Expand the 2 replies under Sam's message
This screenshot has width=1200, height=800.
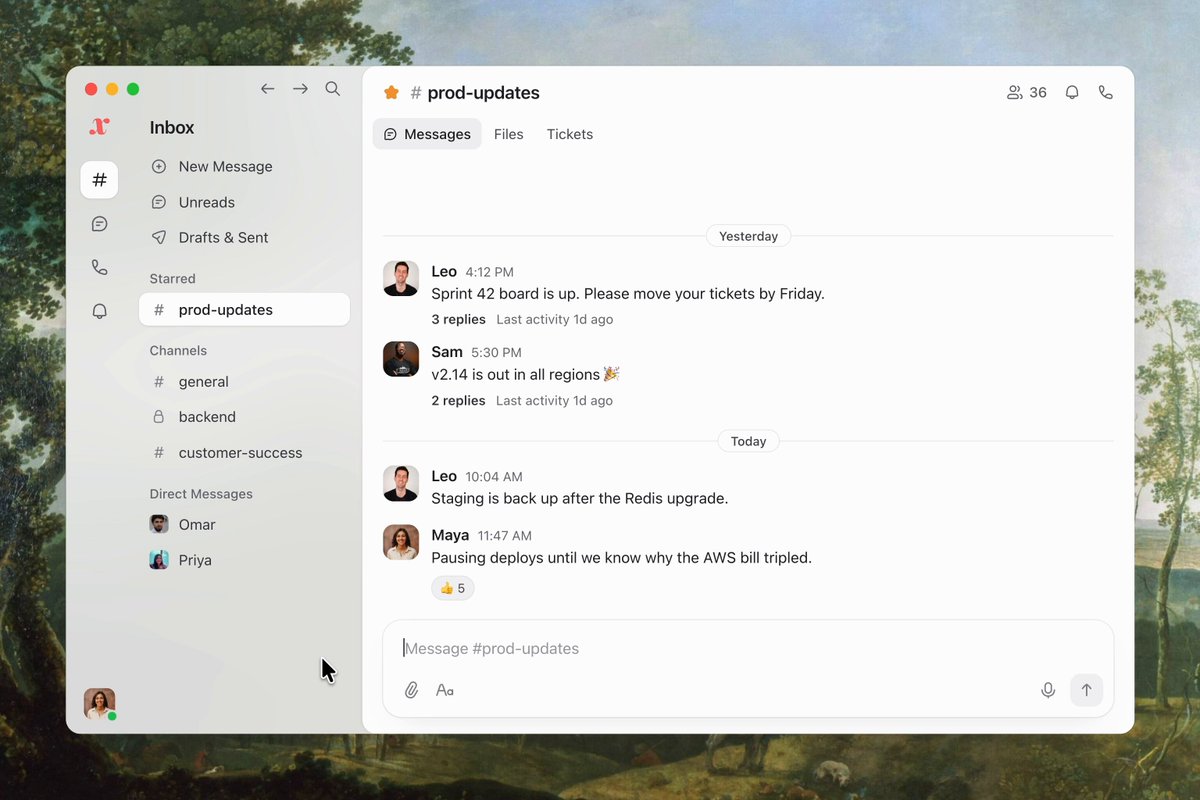(458, 401)
